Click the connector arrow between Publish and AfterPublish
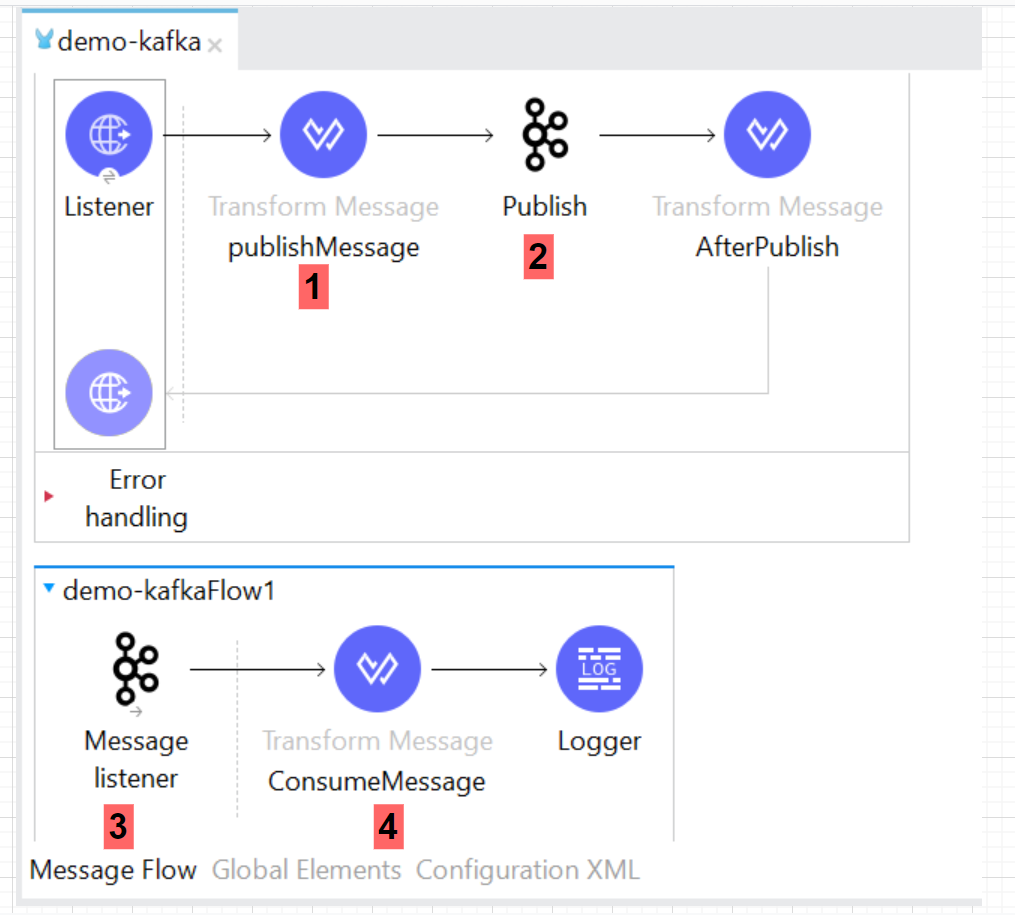Screen dimensions: 1015x915 (656, 133)
